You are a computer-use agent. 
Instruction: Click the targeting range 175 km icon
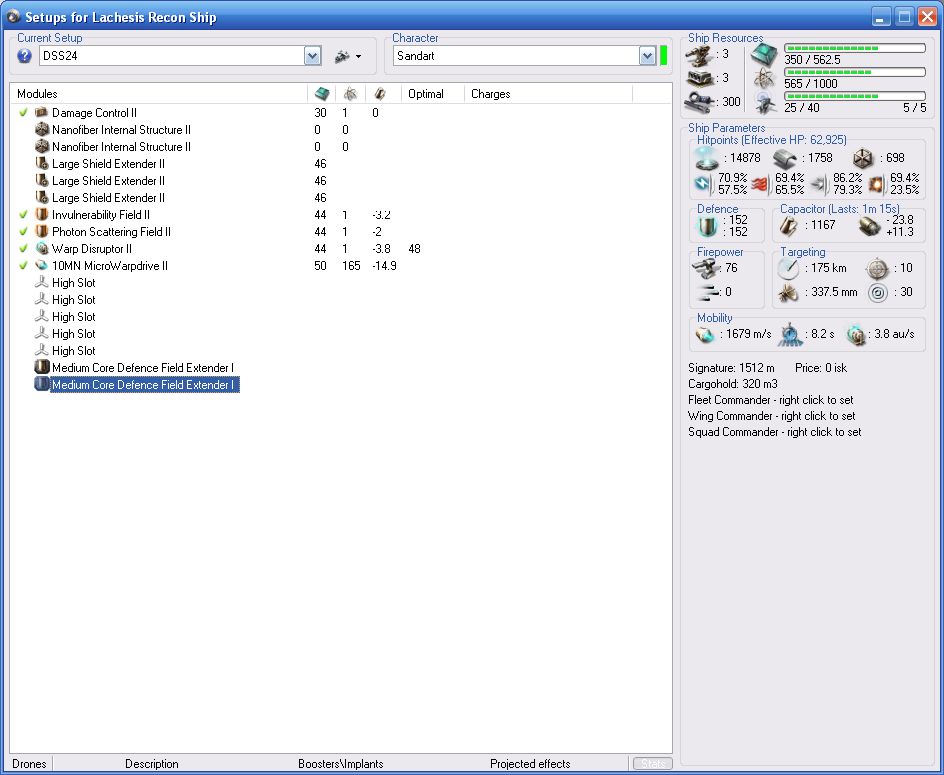point(788,268)
